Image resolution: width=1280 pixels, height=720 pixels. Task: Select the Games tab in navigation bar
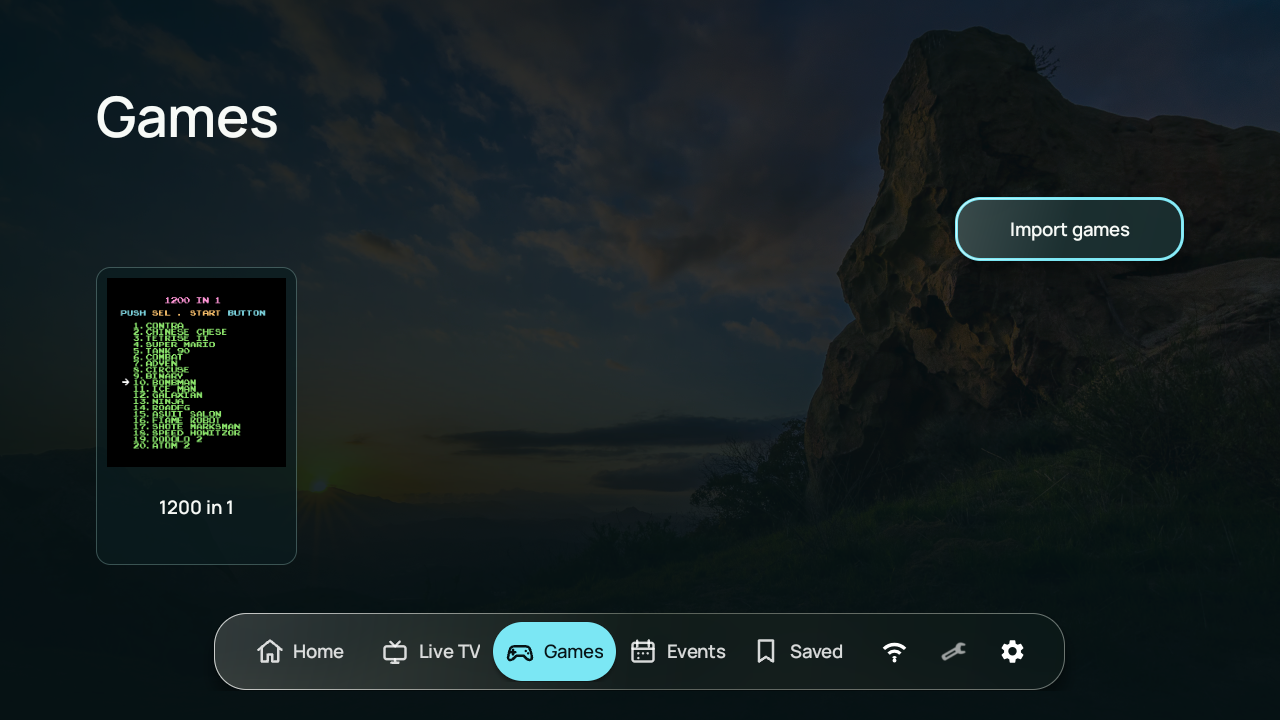(x=554, y=652)
